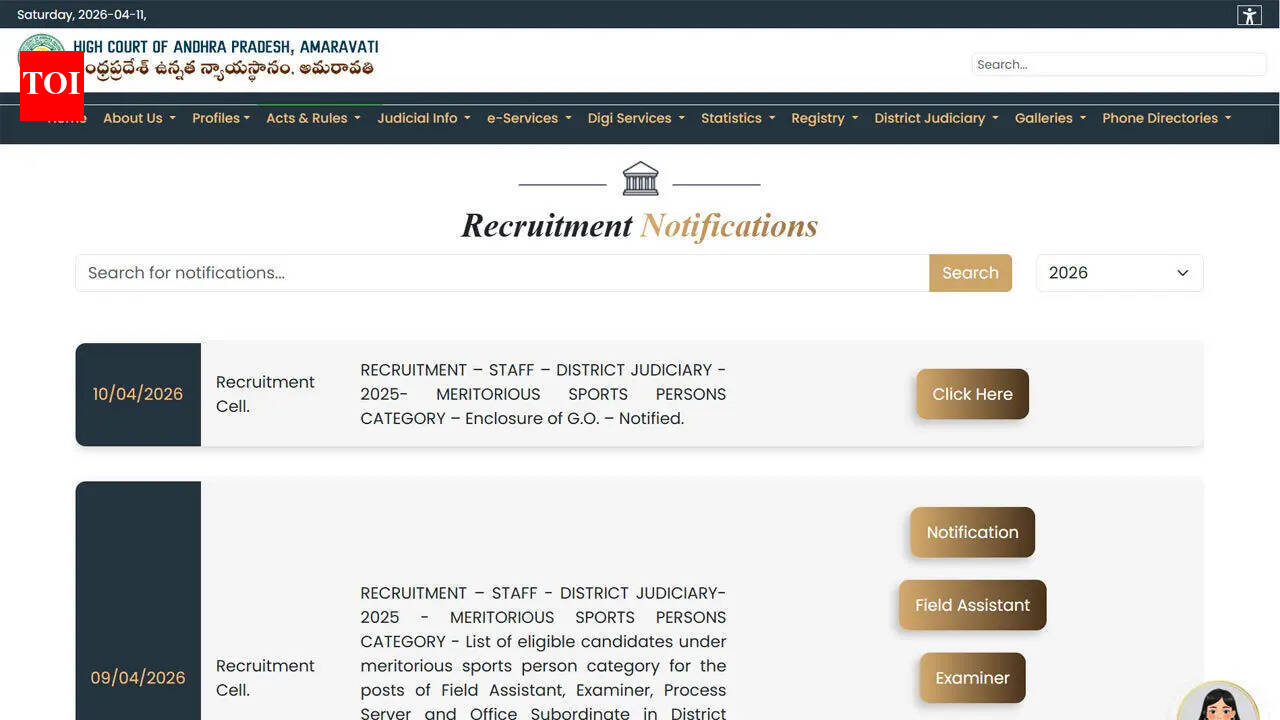The image size is (1280, 720).
Task: Open the Acts & Rules menu
Action: [312, 118]
